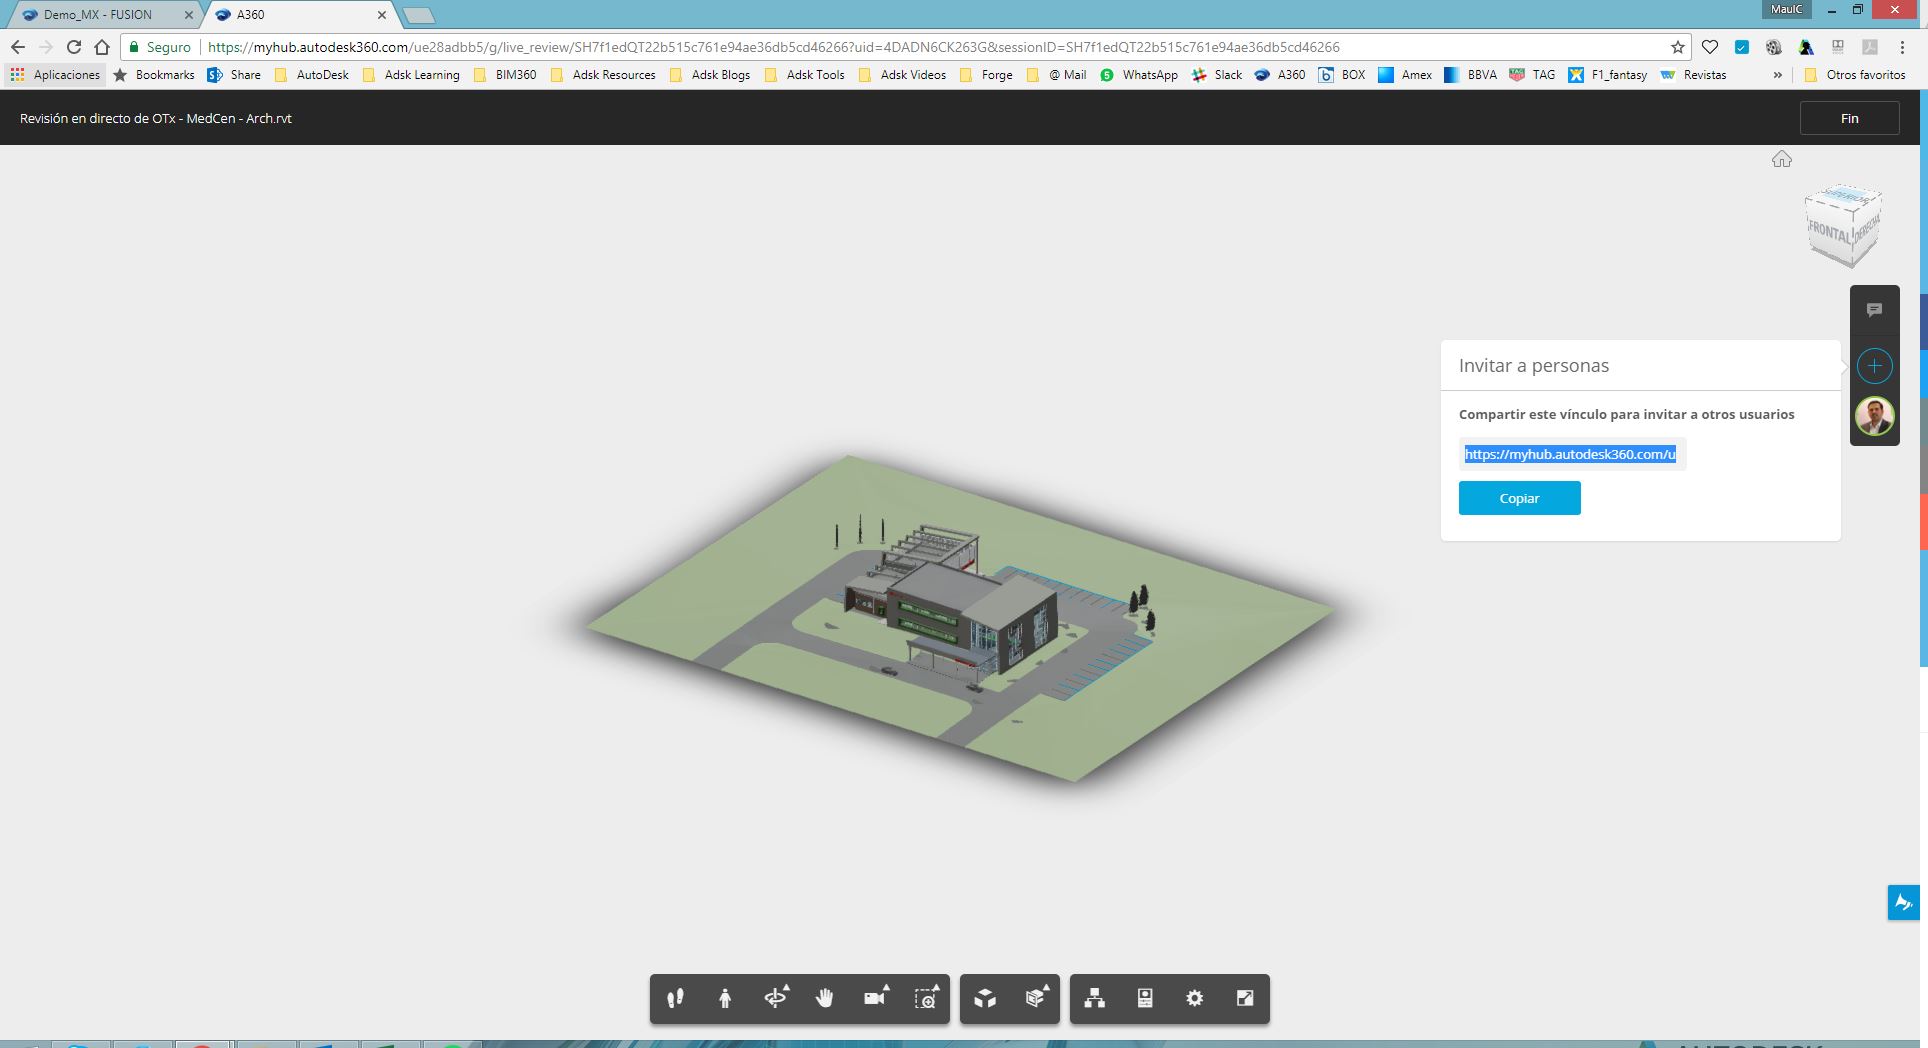Open the Otros favoritos folder

1855,75
